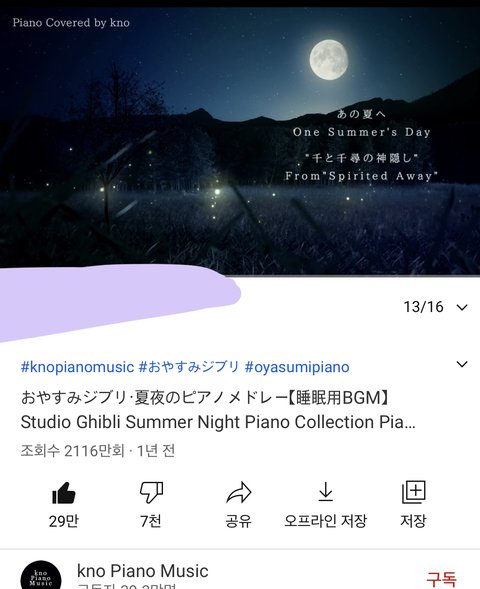
Task: Open the #knopianomusic hashtag
Action: click(x=77, y=367)
